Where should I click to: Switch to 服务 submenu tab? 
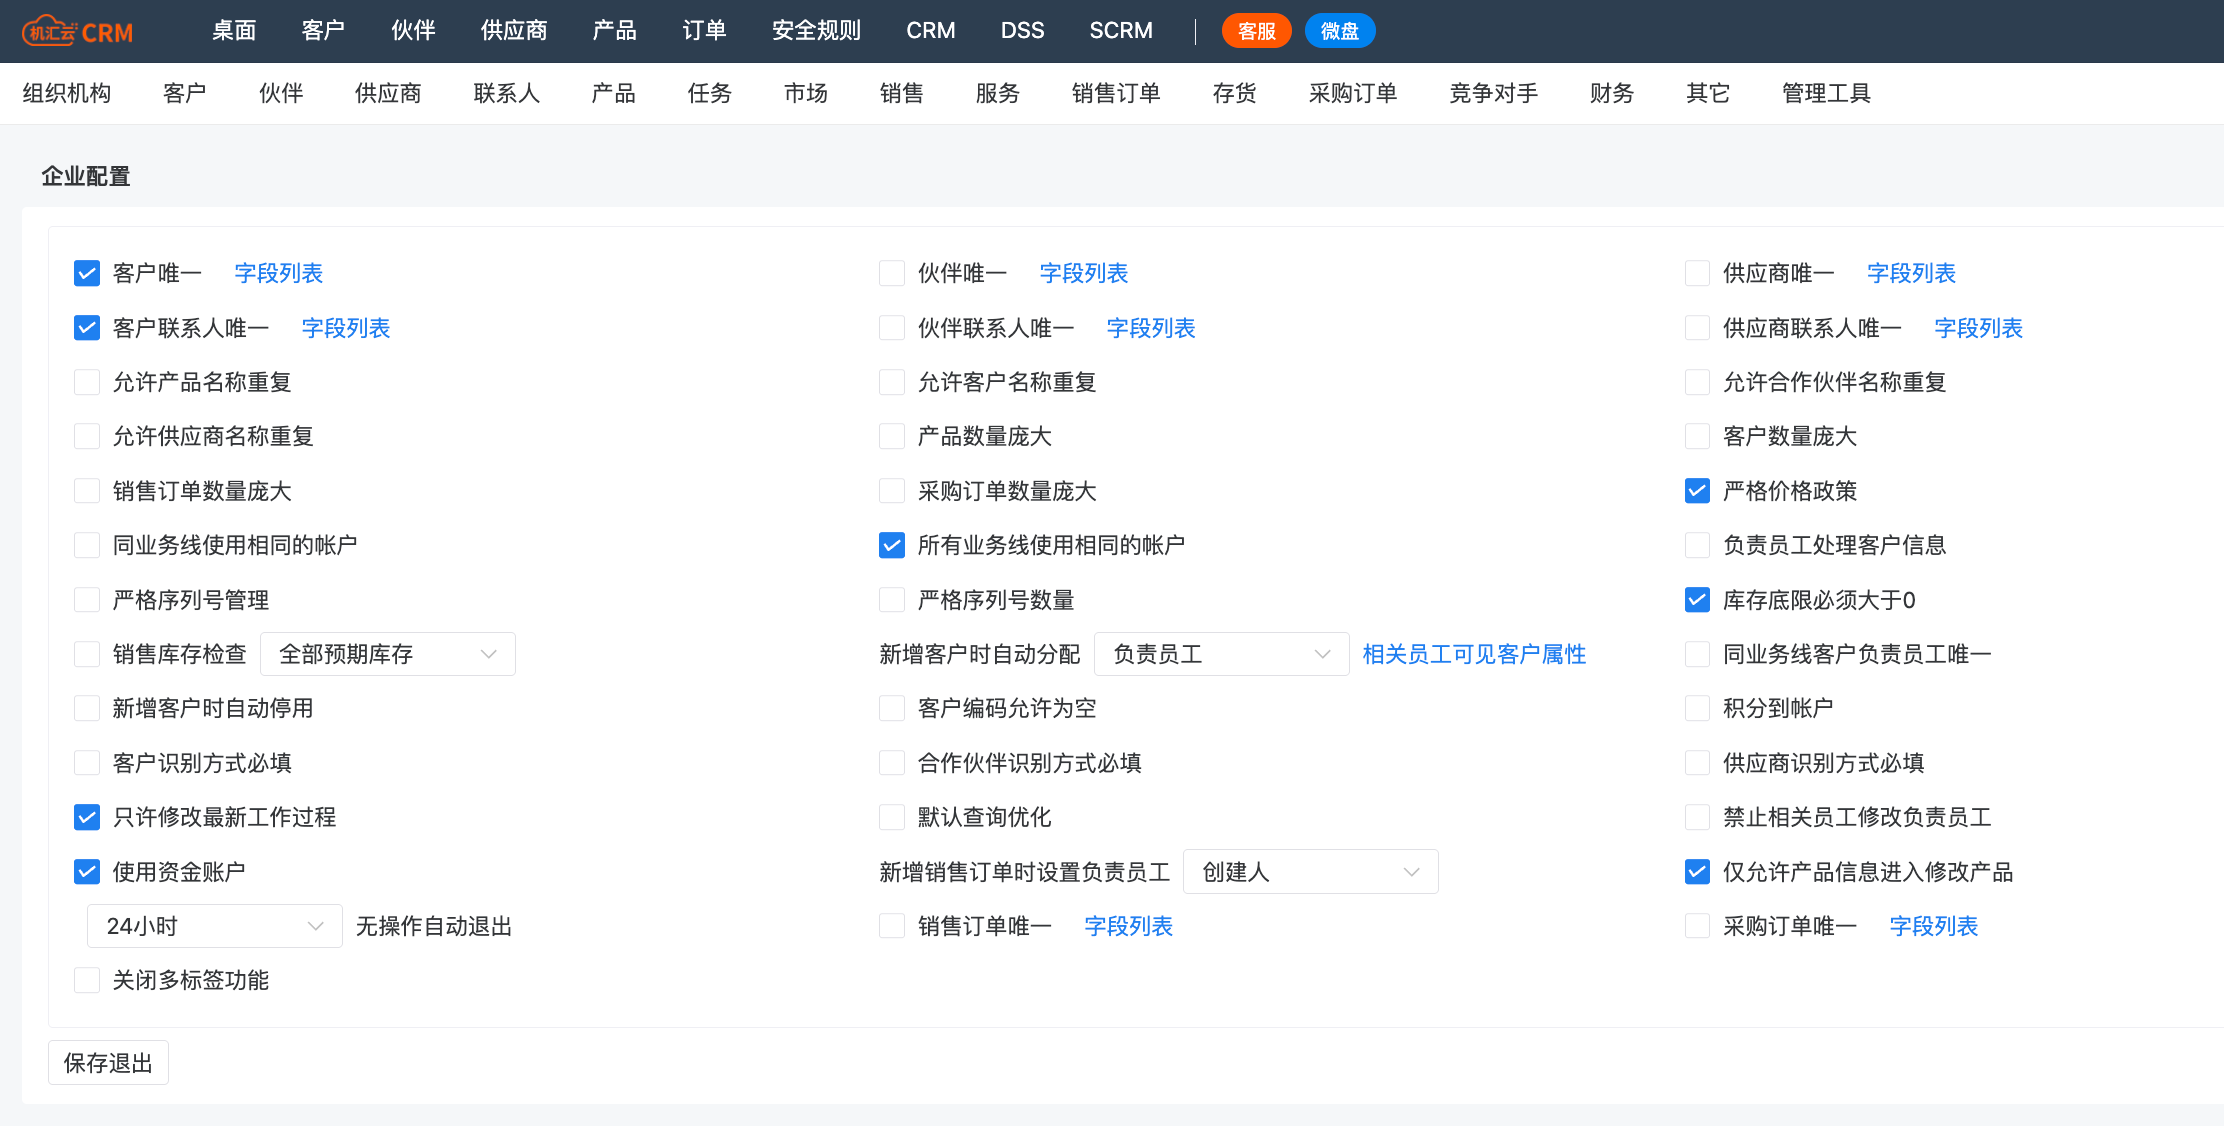point(998,93)
